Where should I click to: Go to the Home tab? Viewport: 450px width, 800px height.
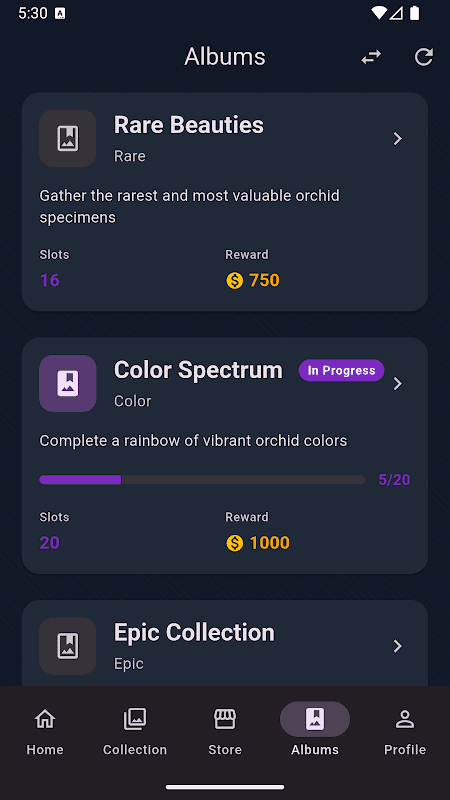[x=45, y=730]
